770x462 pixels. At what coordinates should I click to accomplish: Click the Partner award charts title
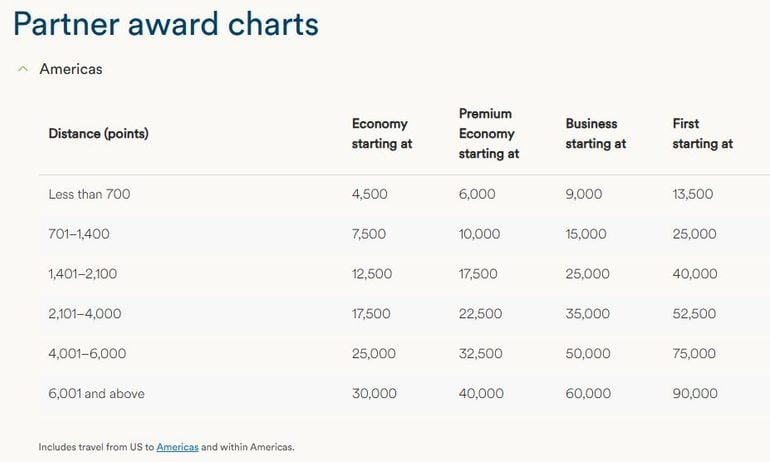[x=166, y=24]
